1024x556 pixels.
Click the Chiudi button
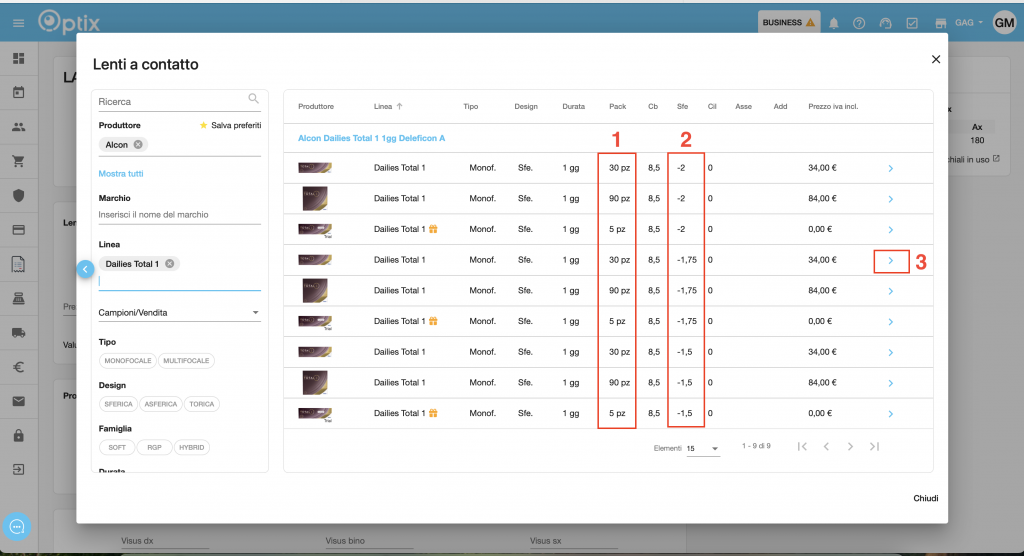925,498
